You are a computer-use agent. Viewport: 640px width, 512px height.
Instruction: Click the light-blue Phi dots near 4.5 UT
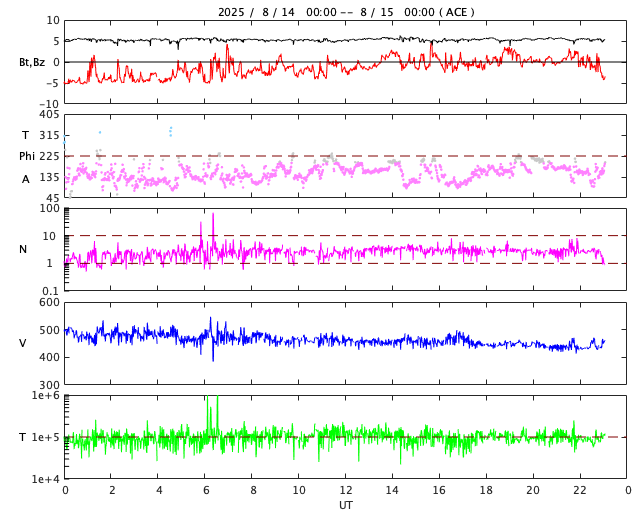tap(171, 131)
